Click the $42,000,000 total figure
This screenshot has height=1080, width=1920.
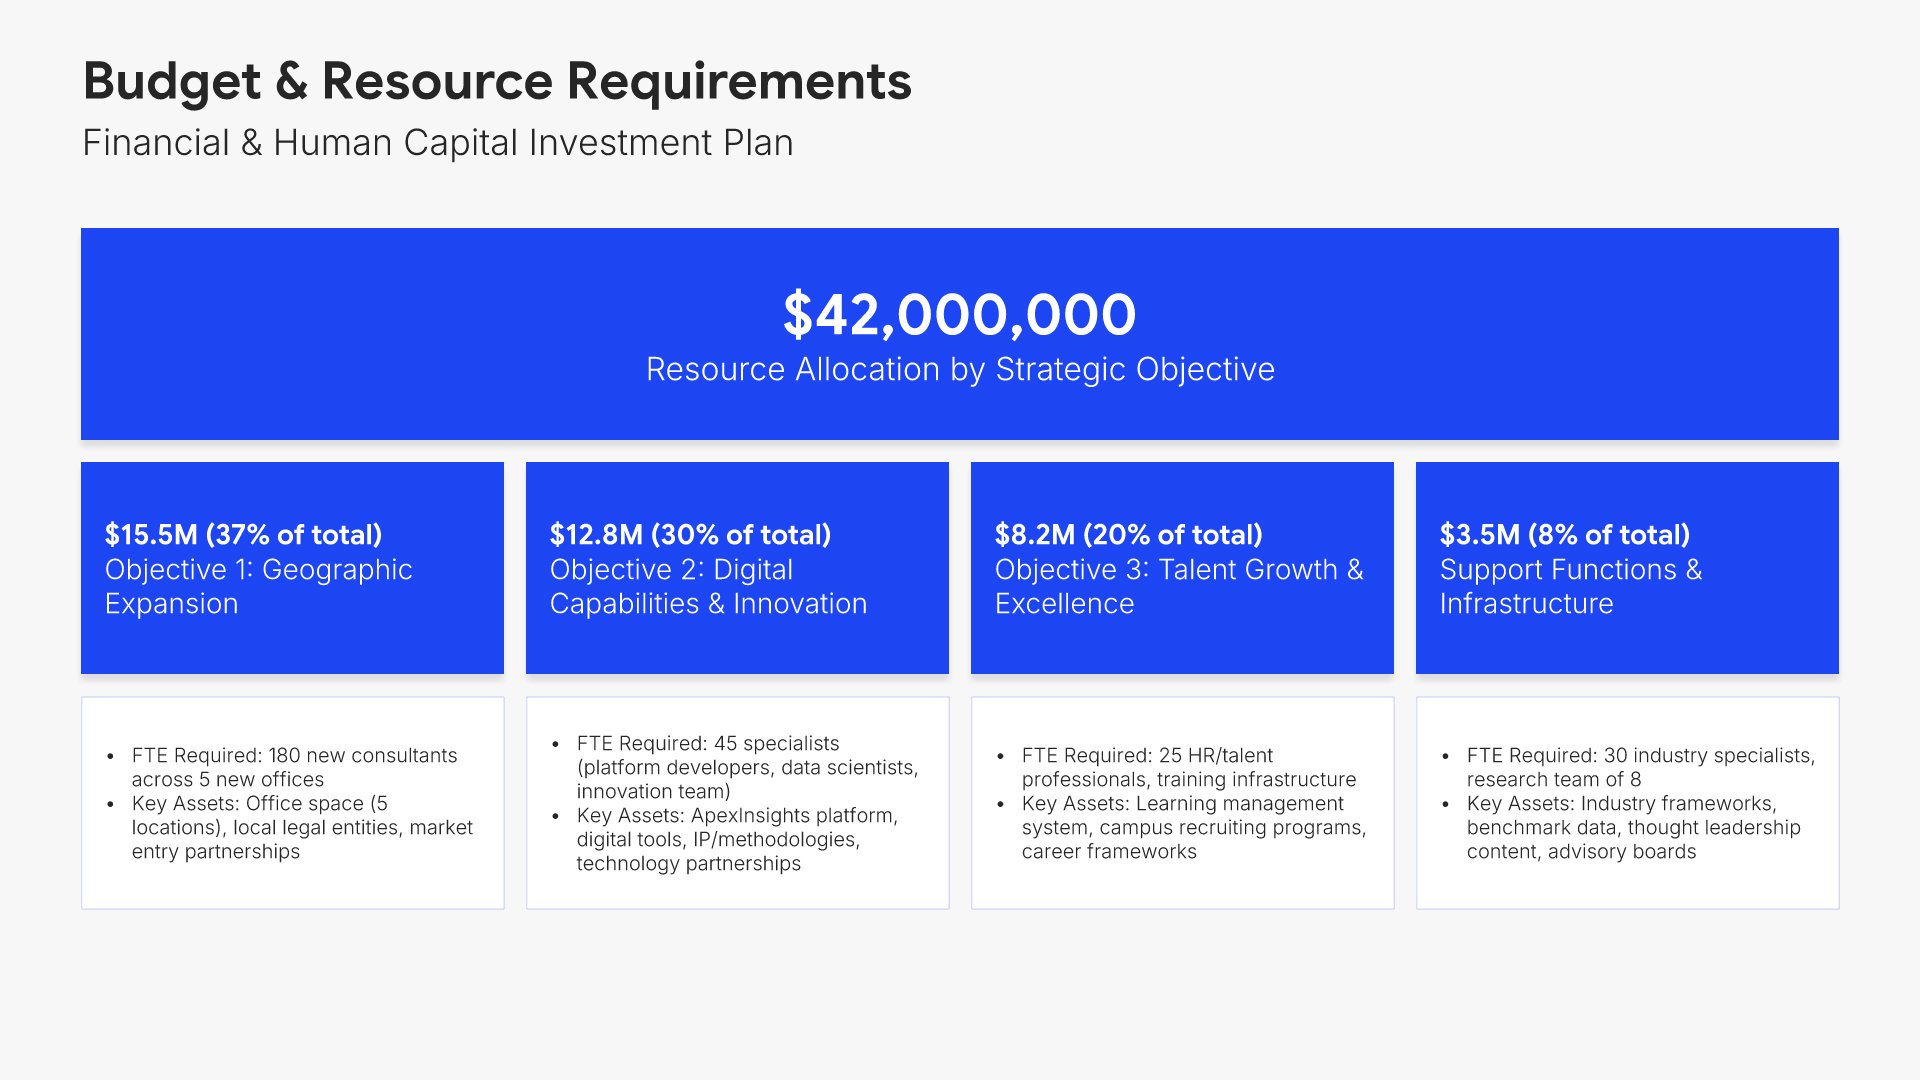(959, 314)
